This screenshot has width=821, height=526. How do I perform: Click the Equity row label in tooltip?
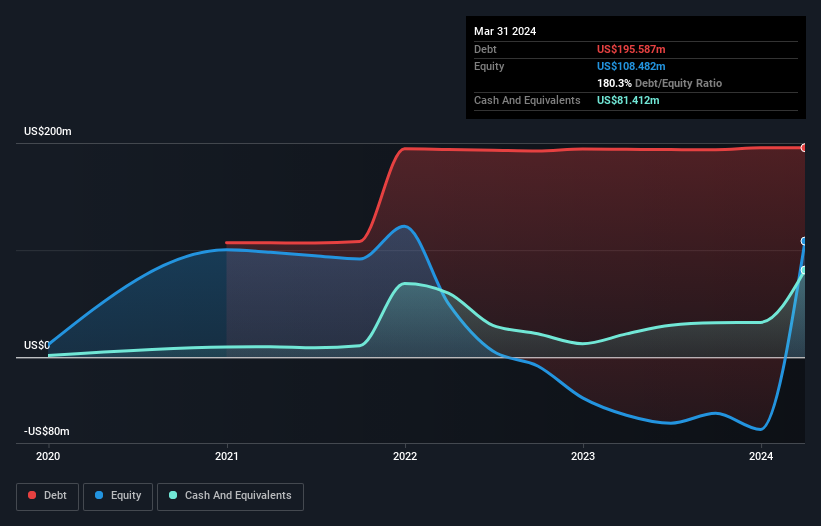tap(489, 66)
